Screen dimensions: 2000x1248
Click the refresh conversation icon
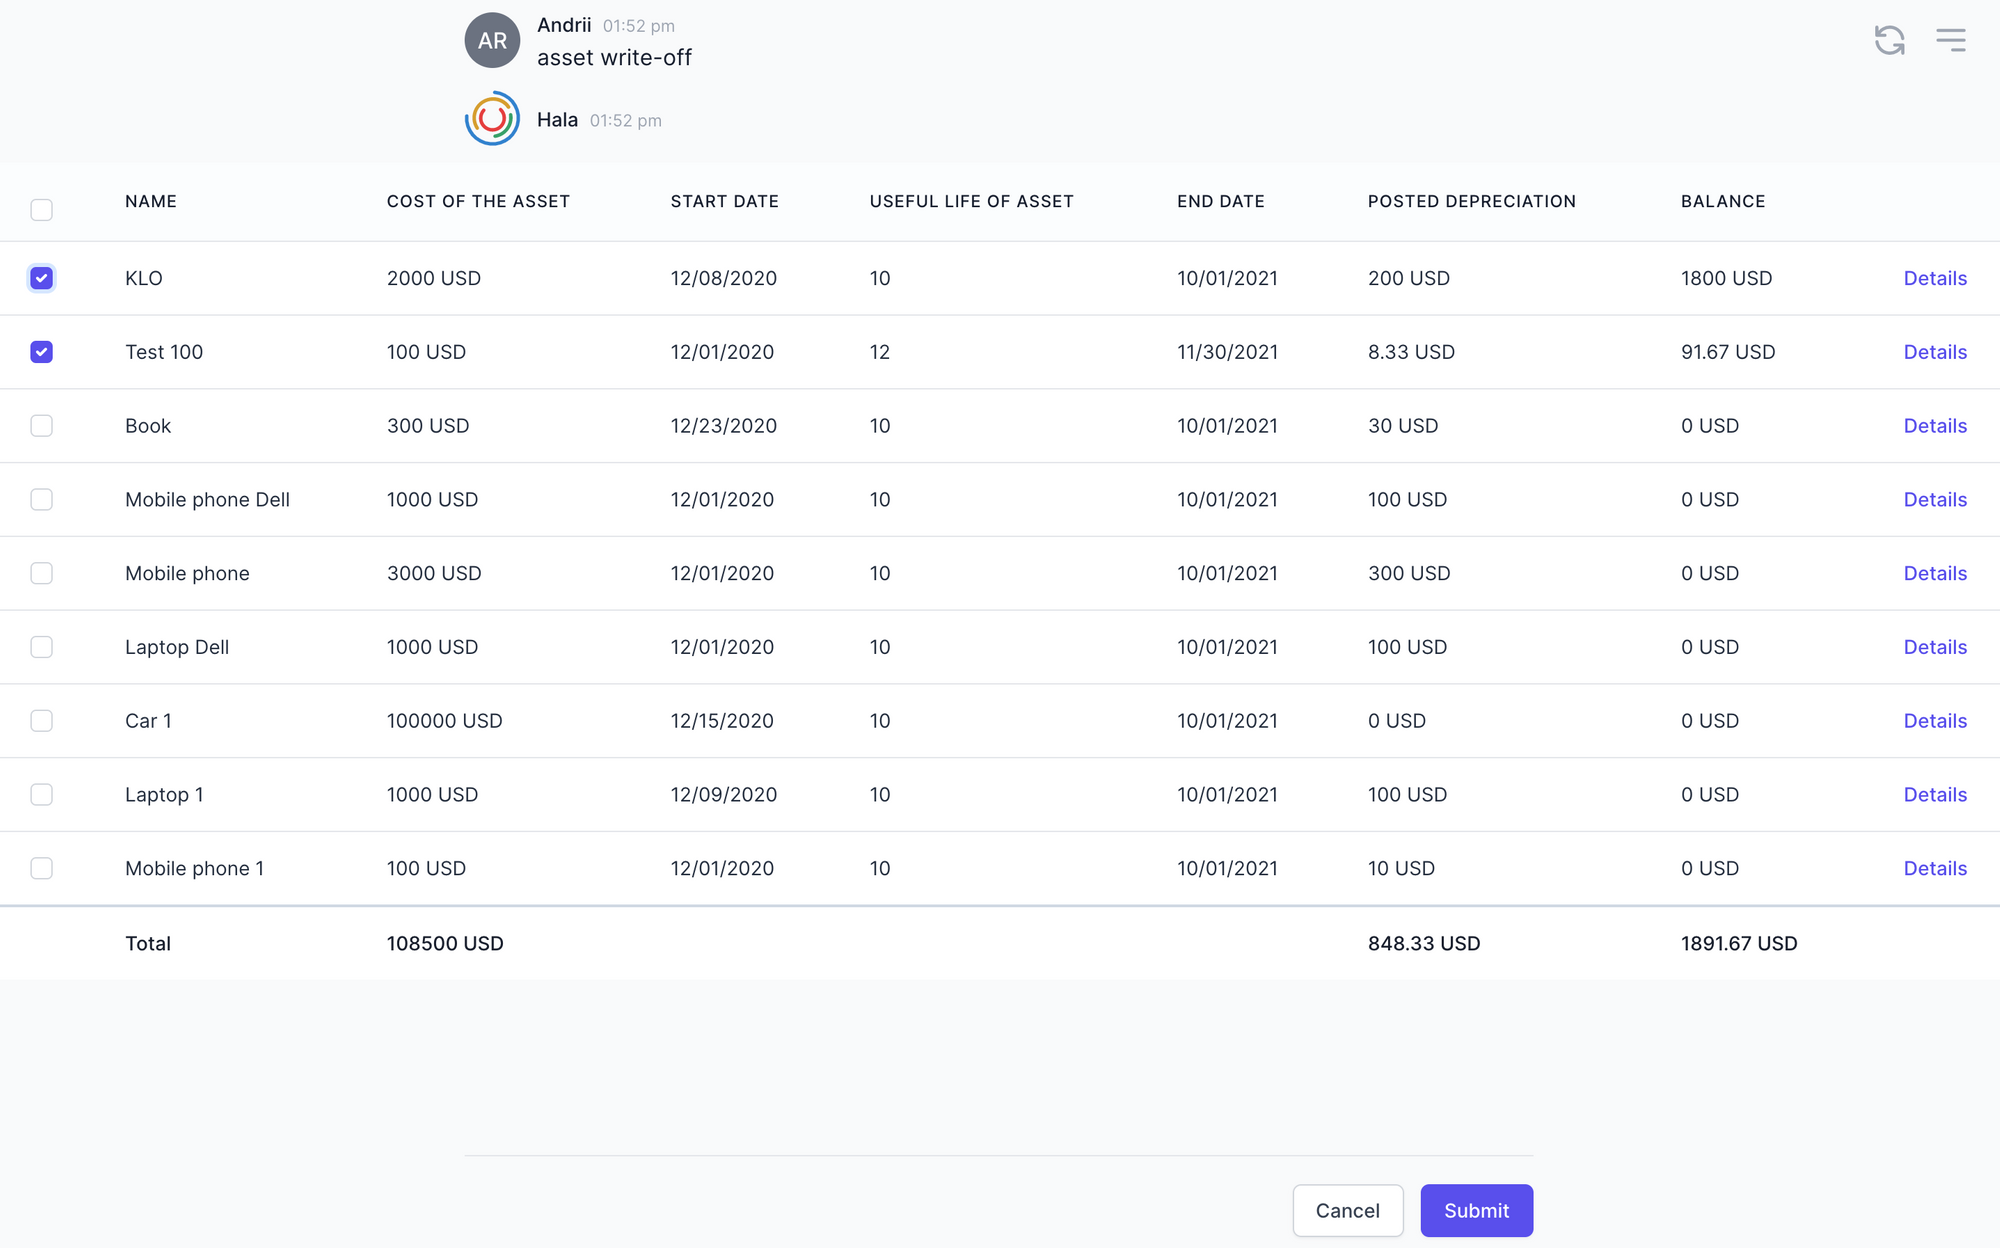1889,39
